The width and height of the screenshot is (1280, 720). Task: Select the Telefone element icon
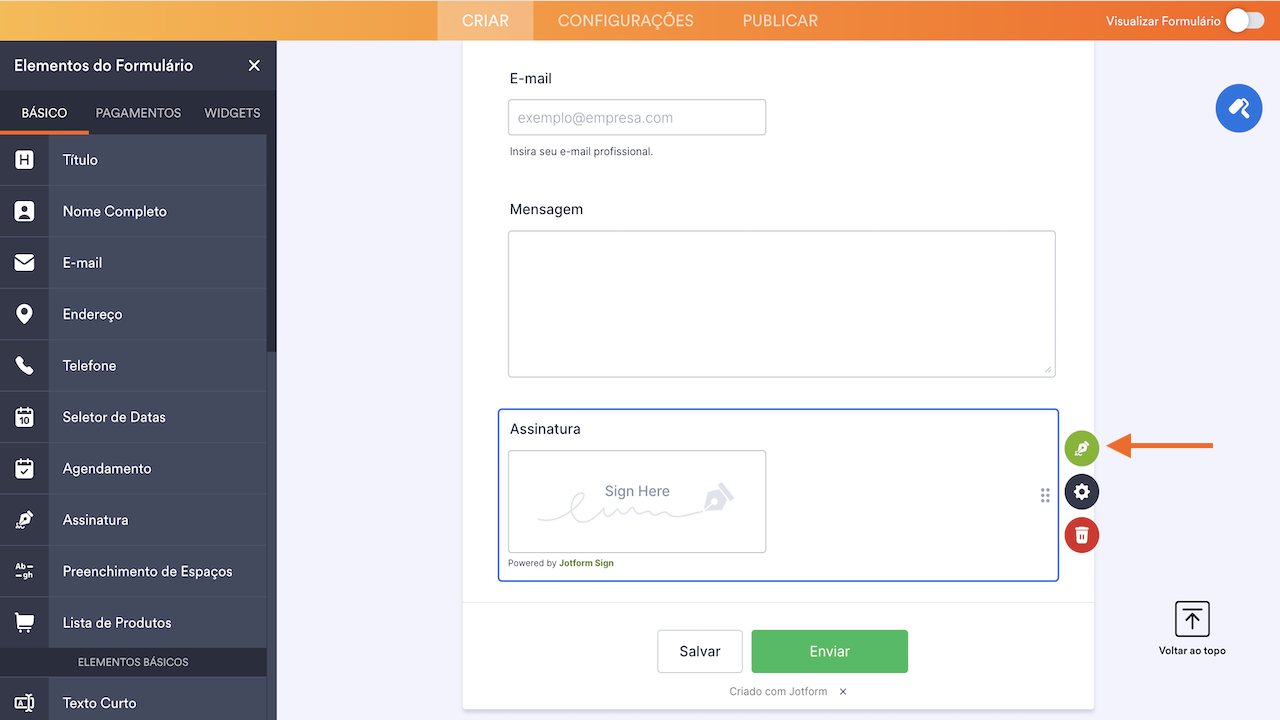(24, 365)
